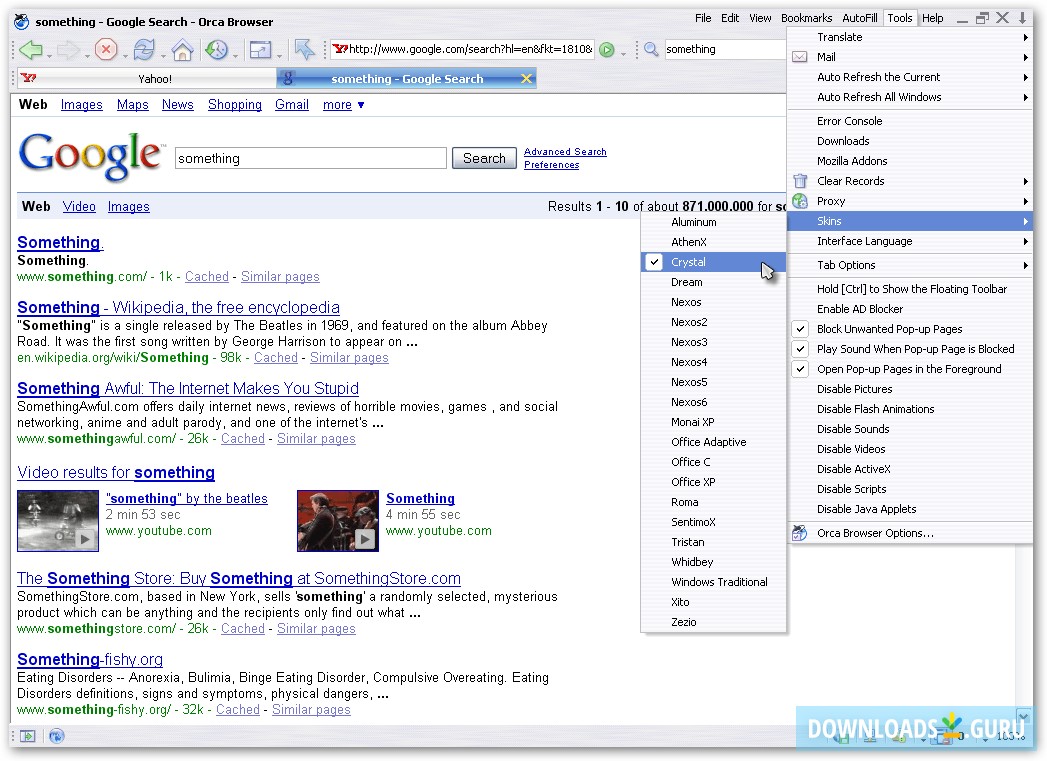
Task: Open the 'more' dropdown in Google navigation
Action: pos(343,104)
